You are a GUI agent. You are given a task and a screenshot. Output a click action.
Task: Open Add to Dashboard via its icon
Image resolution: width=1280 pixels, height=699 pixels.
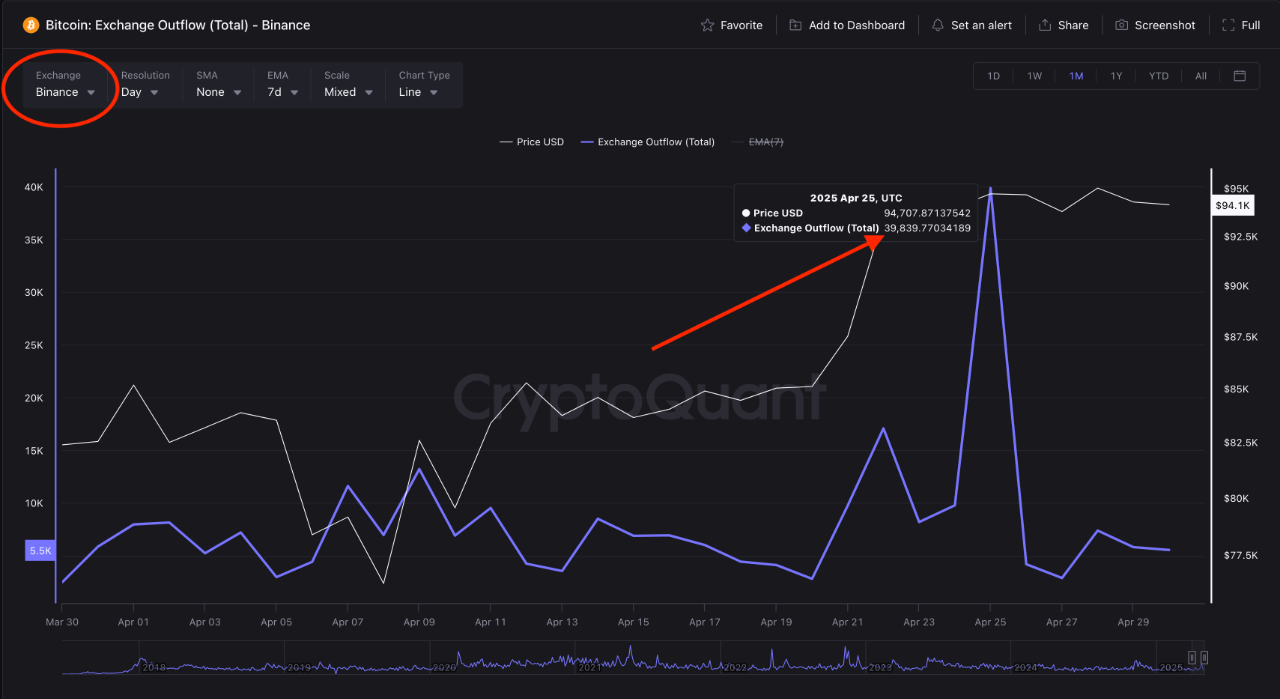(795, 25)
